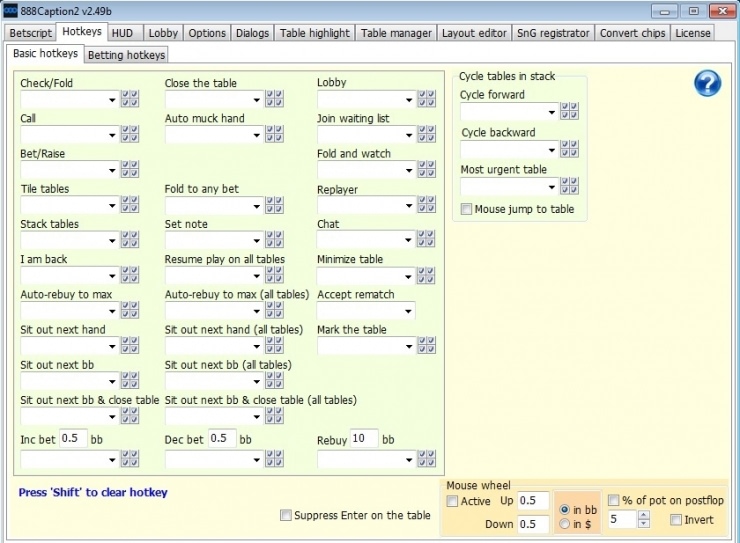This screenshot has width=740, height=543.
Task: Click the modifier grid icon beside Cycle backward
Action: click(x=569, y=149)
